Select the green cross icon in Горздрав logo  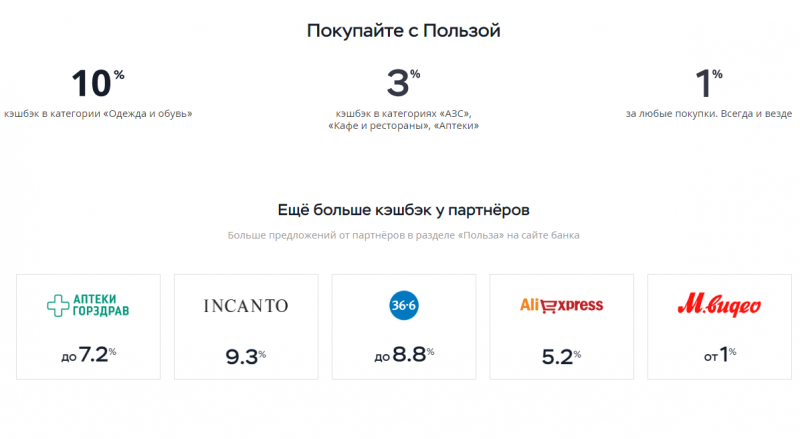[58, 305]
